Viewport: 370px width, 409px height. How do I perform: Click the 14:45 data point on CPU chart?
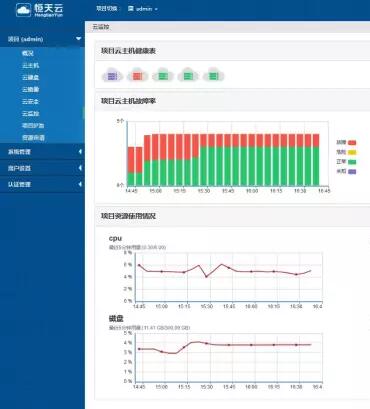139,265
